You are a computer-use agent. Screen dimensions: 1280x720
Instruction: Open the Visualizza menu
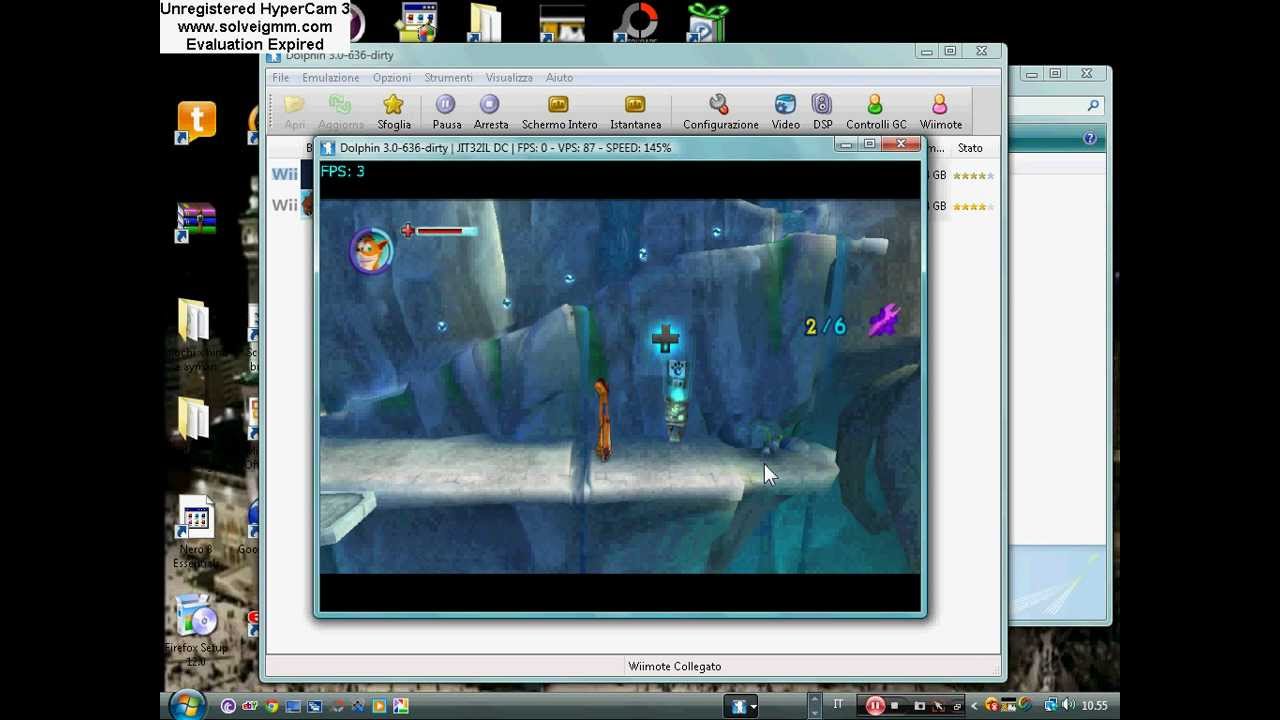click(x=509, y=77)
